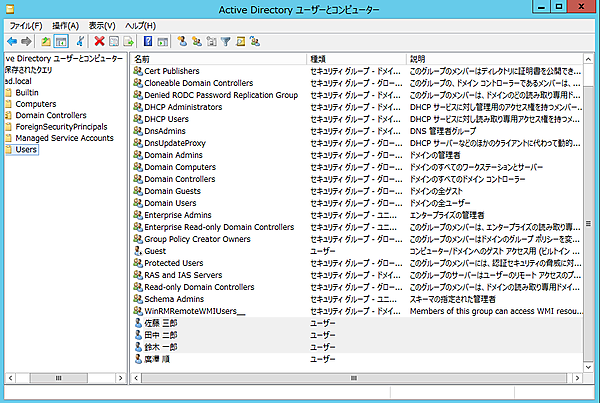Select Cert Publishers group
Image resolution: width=600 pixels, height=403 pixels.
pyautogui.click(x=172, y=71)
